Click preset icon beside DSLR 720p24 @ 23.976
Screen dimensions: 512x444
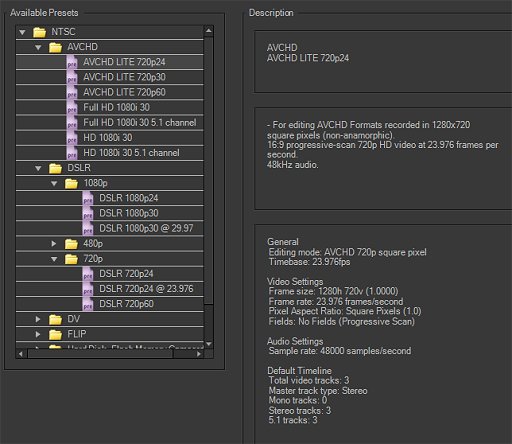pyautogui.click(x=88, y=289)
